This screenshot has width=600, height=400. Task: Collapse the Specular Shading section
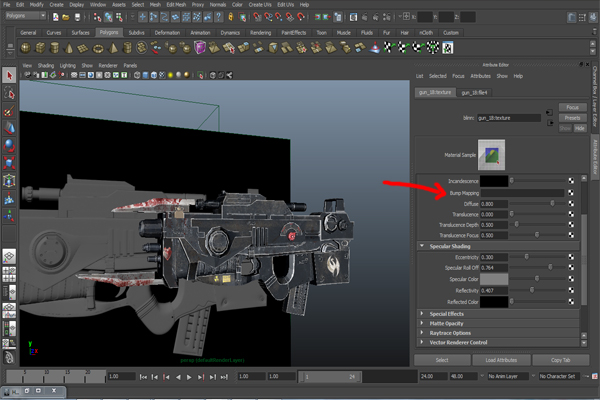pyautogui.click(x=422, y=246)
